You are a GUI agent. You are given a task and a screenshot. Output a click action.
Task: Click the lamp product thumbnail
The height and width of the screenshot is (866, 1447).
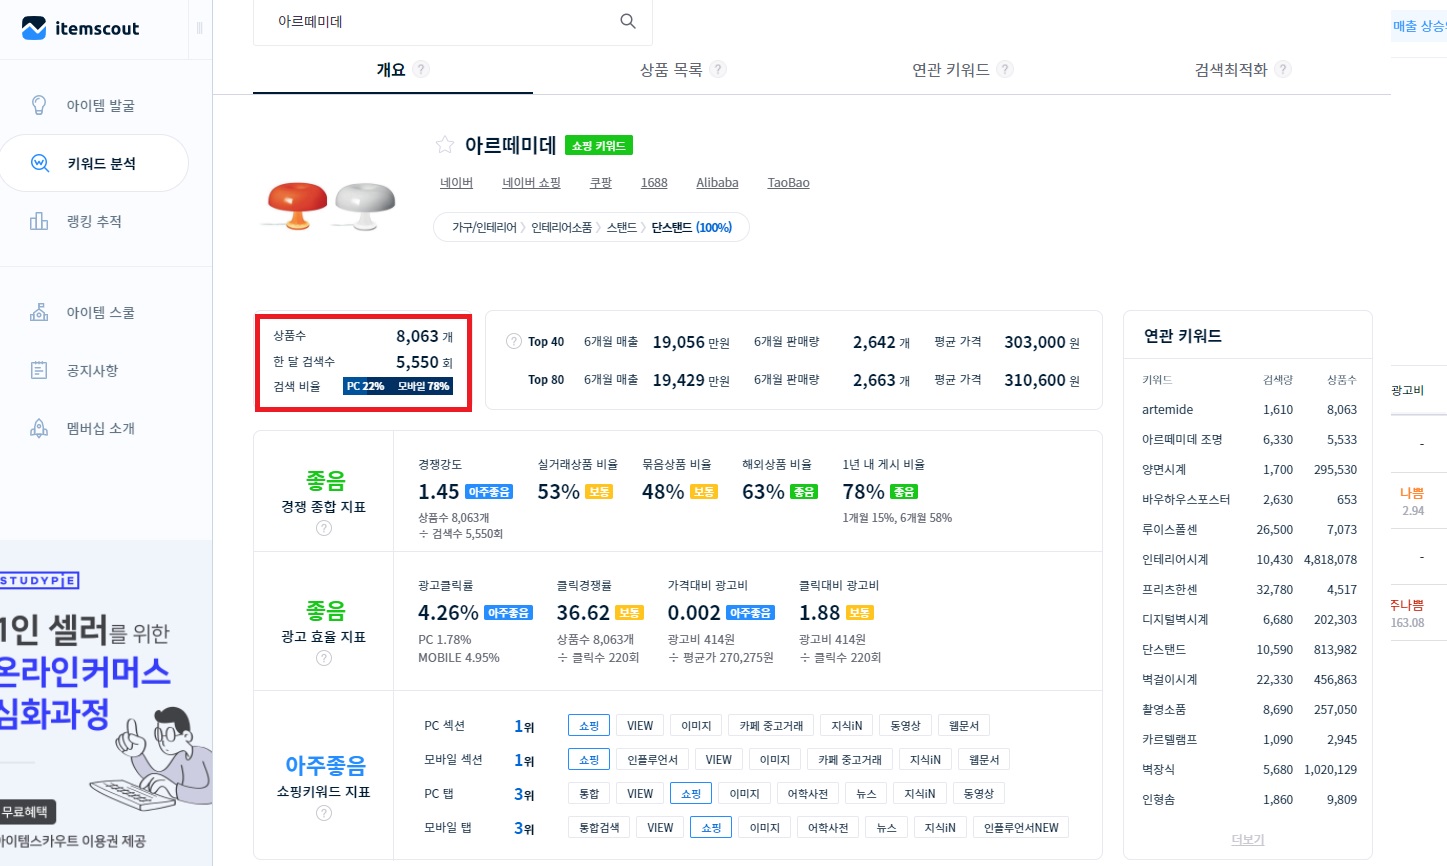click(331, 205)
